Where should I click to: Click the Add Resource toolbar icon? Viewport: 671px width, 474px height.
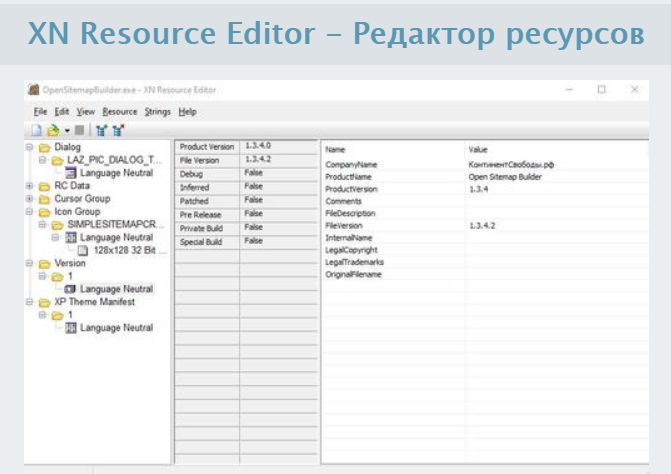point(102,130)
